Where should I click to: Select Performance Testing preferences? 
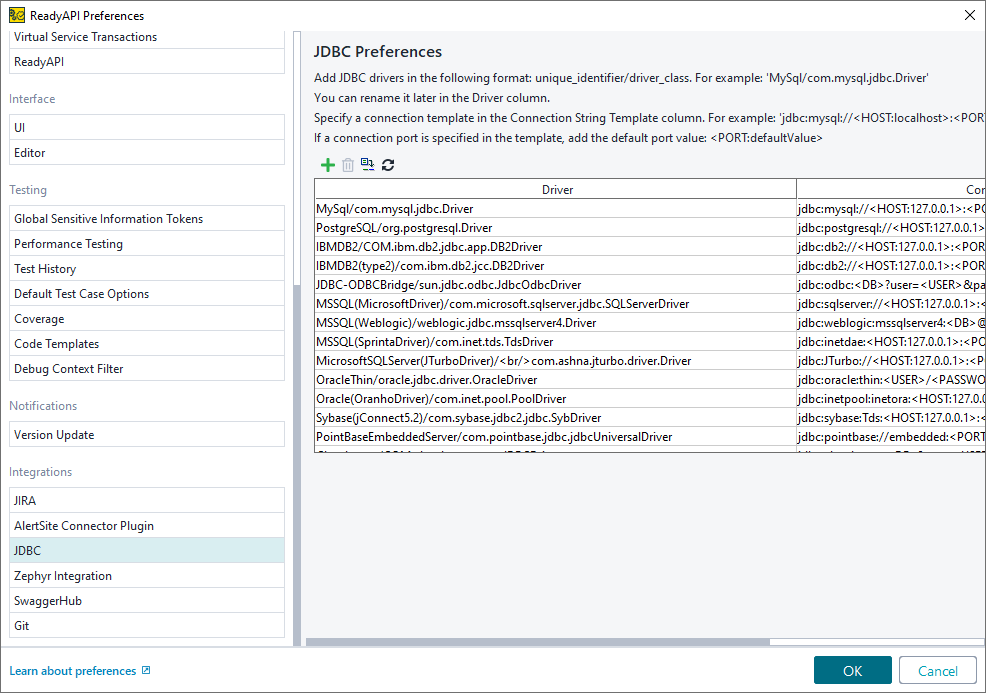(x=146, y=243)
